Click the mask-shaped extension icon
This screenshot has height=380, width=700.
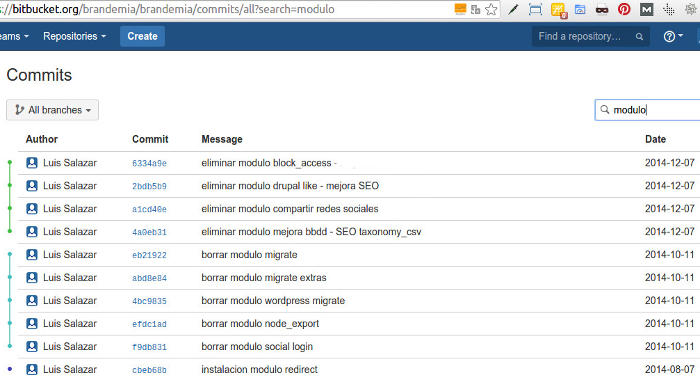point(602,10)
